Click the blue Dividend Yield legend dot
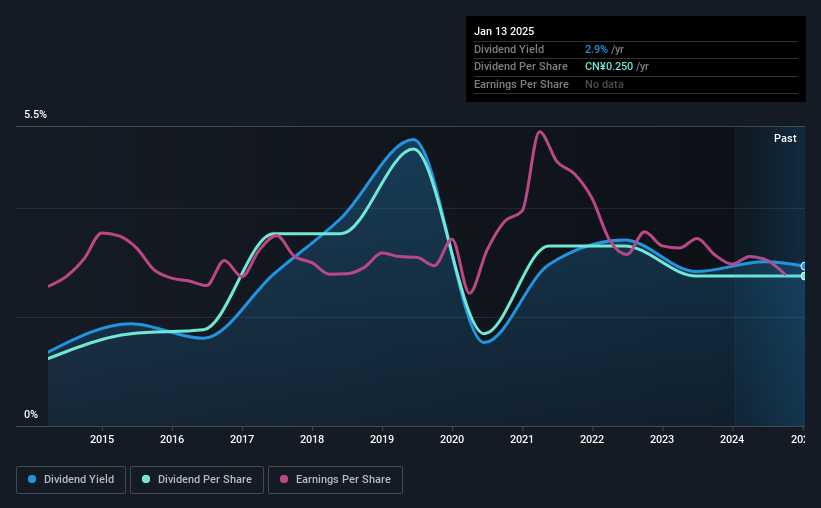Screen dimensions: 821x508 coord(32,479)
